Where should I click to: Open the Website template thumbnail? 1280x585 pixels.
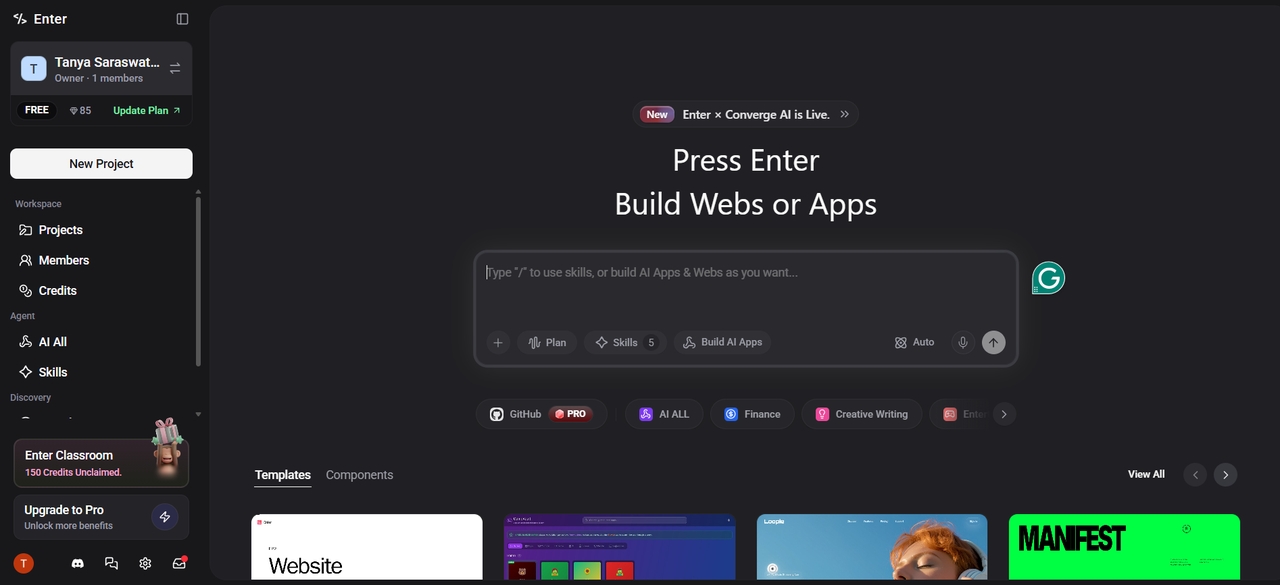pos(367,547)
